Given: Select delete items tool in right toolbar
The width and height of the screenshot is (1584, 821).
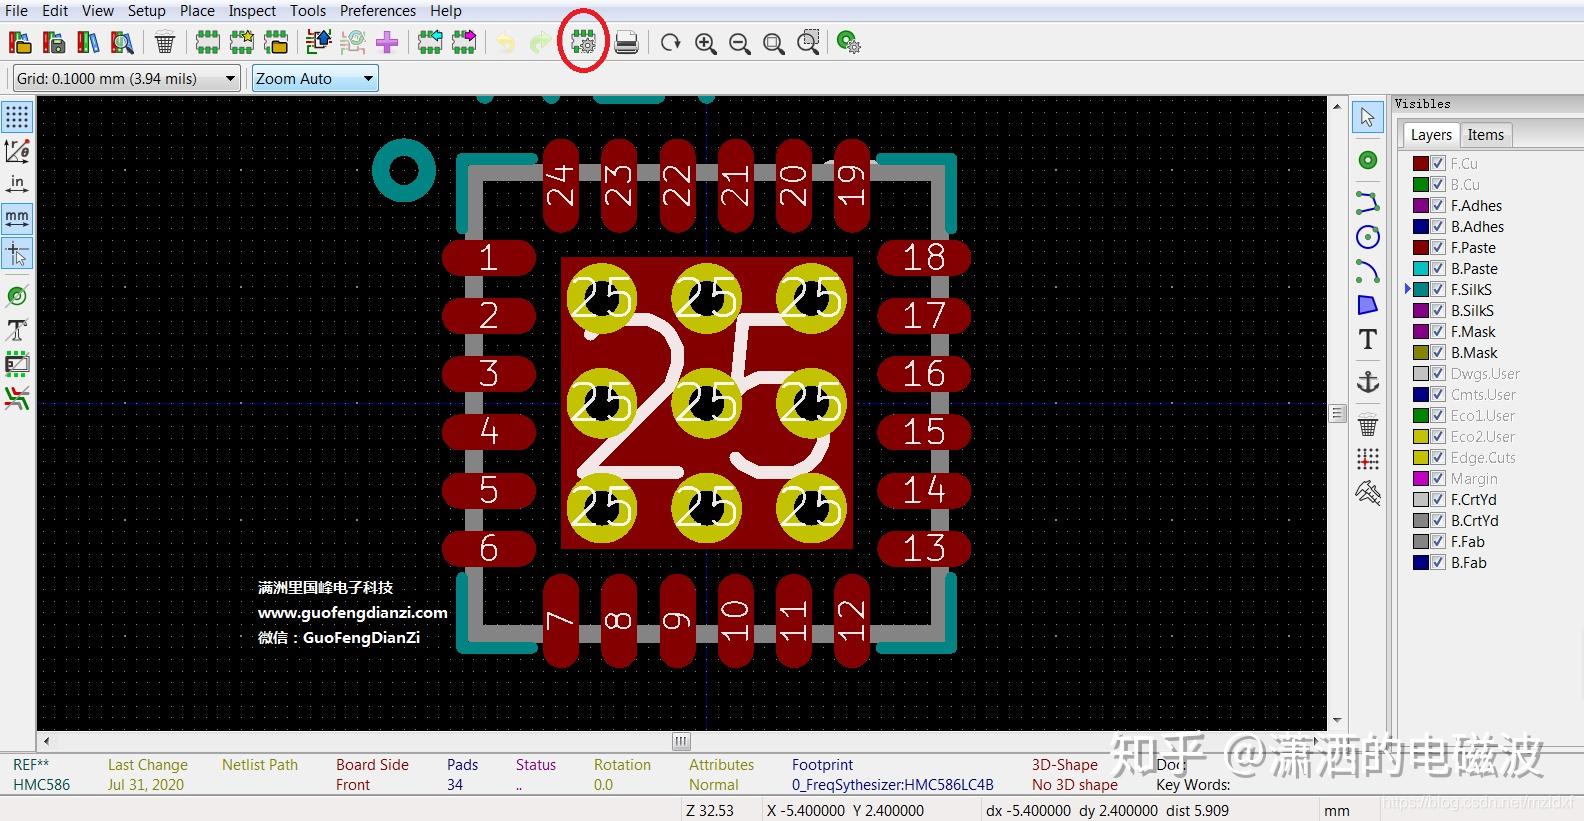Looking at the screenshot, I should [1368, 425].
